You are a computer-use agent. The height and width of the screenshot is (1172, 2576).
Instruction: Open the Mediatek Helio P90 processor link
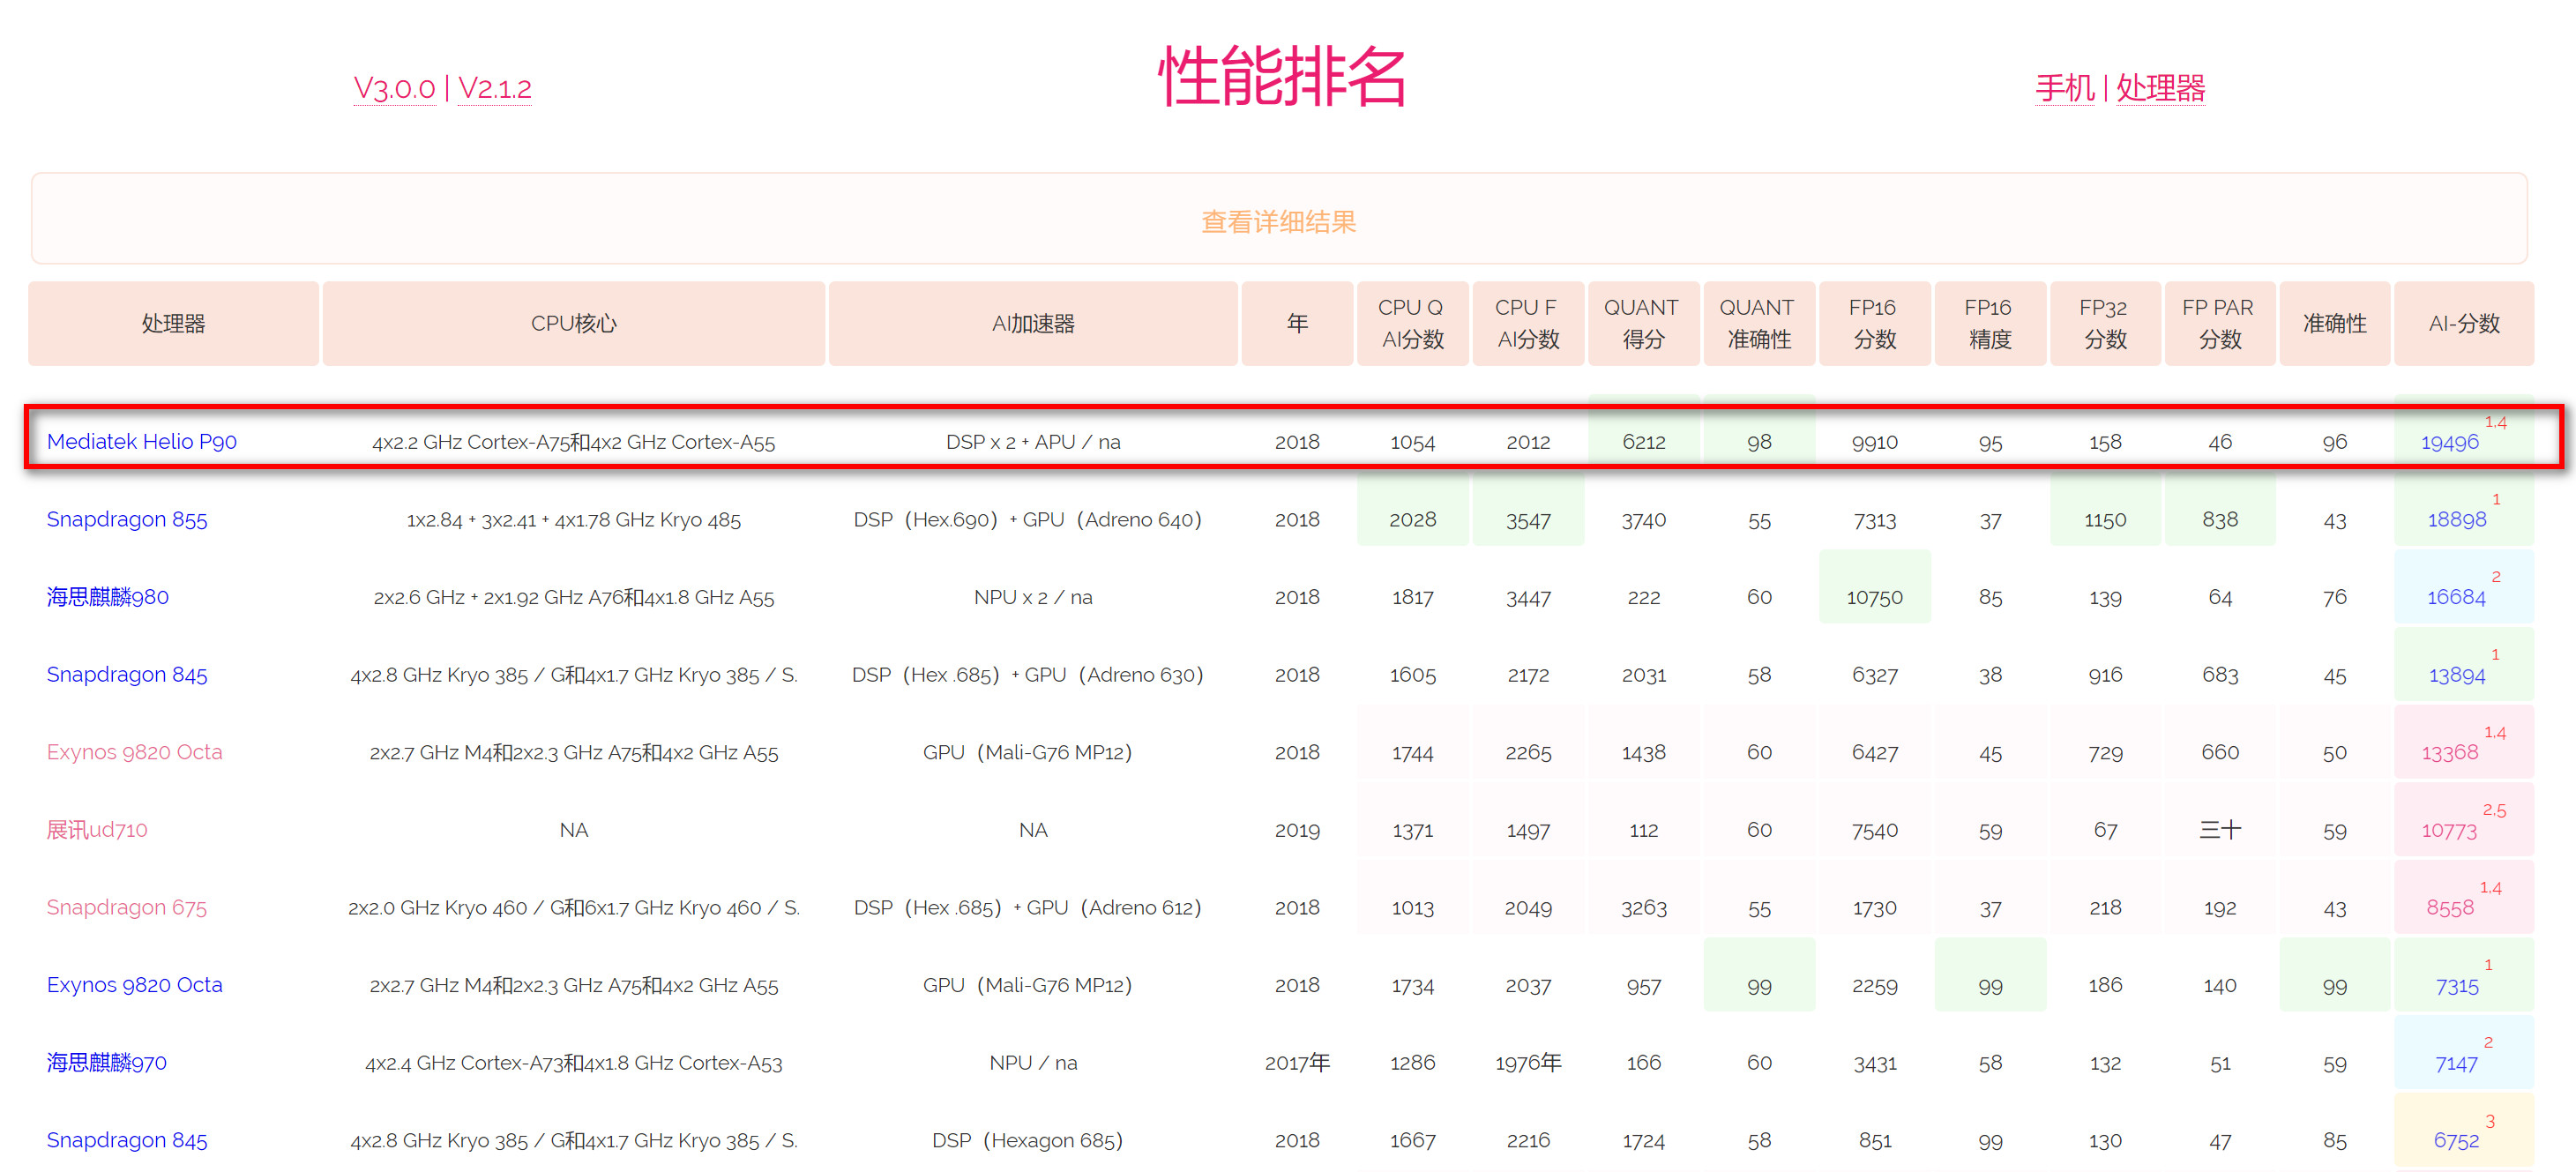point(142,442)
